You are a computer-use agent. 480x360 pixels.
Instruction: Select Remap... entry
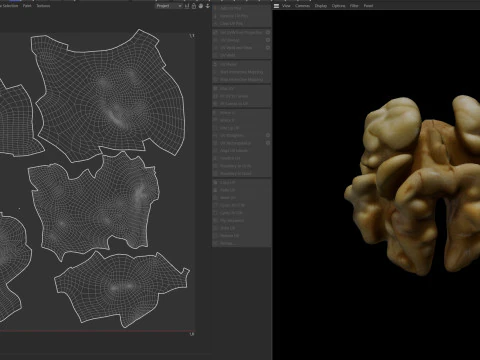pyautogui.click(x=242, y=243)
